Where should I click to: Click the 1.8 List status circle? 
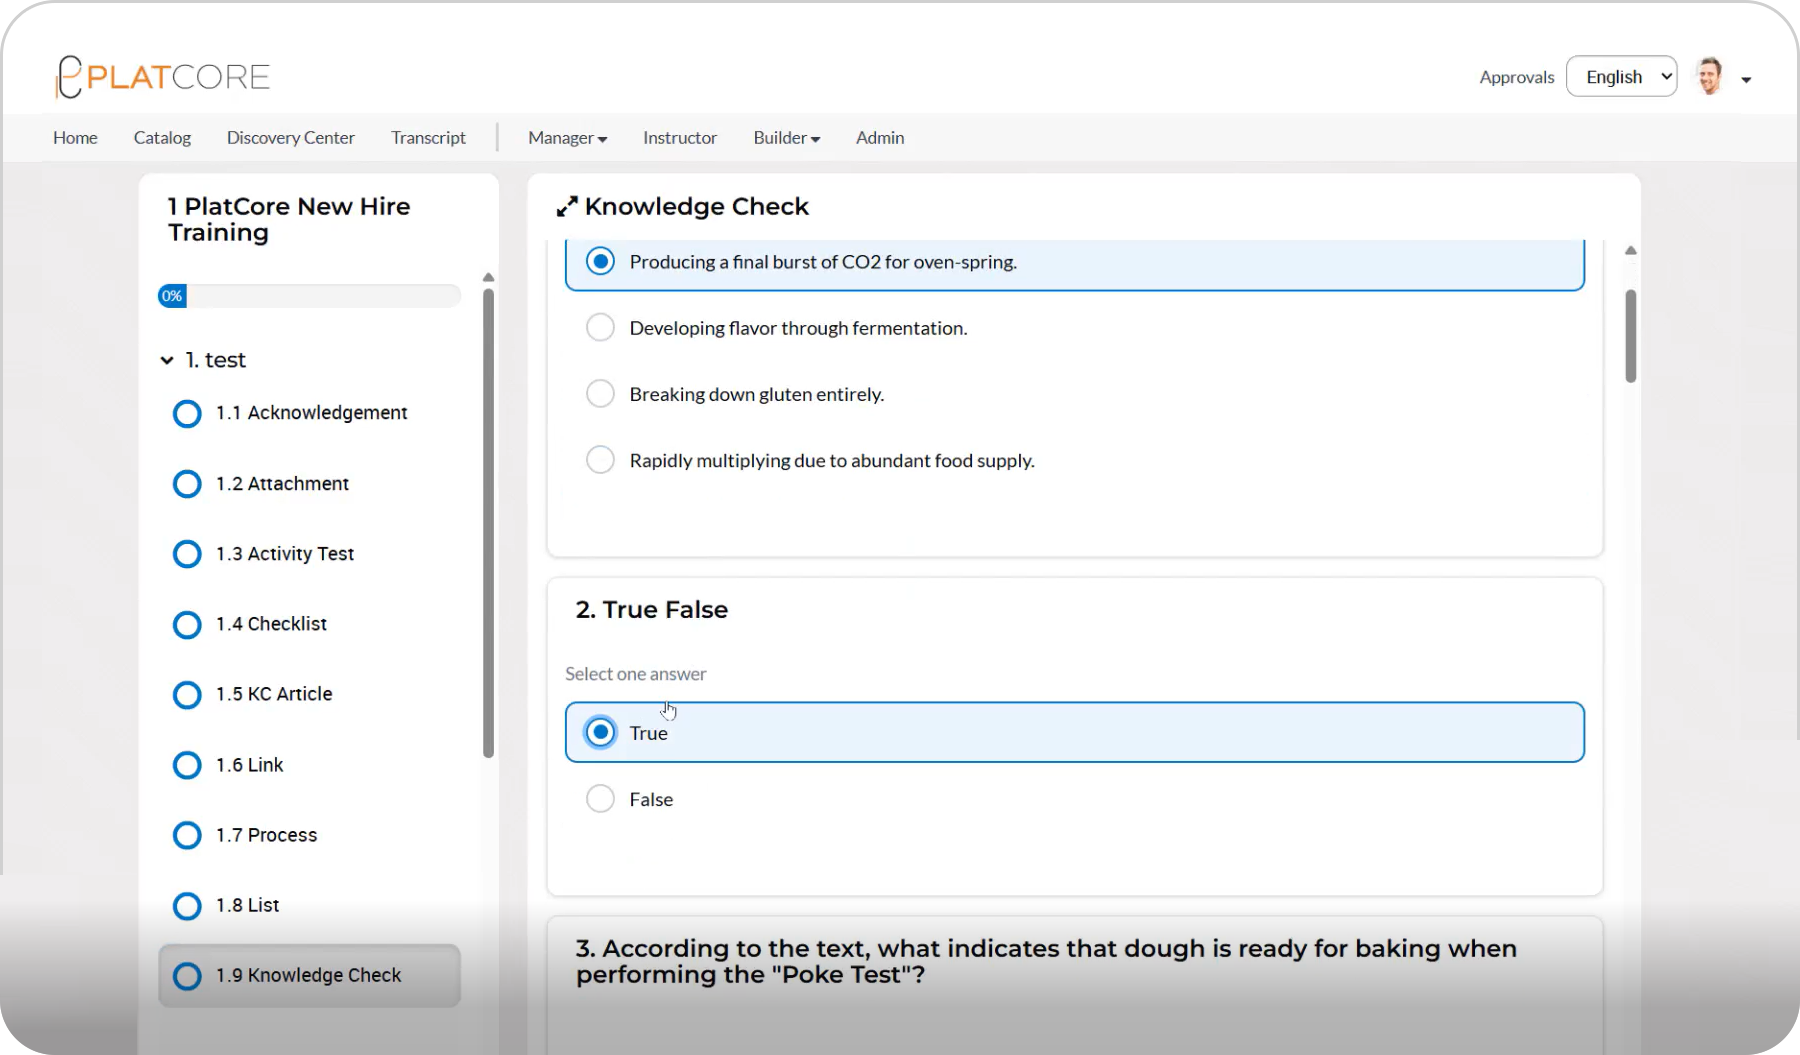pyautogui.click(x=187, y=905)
